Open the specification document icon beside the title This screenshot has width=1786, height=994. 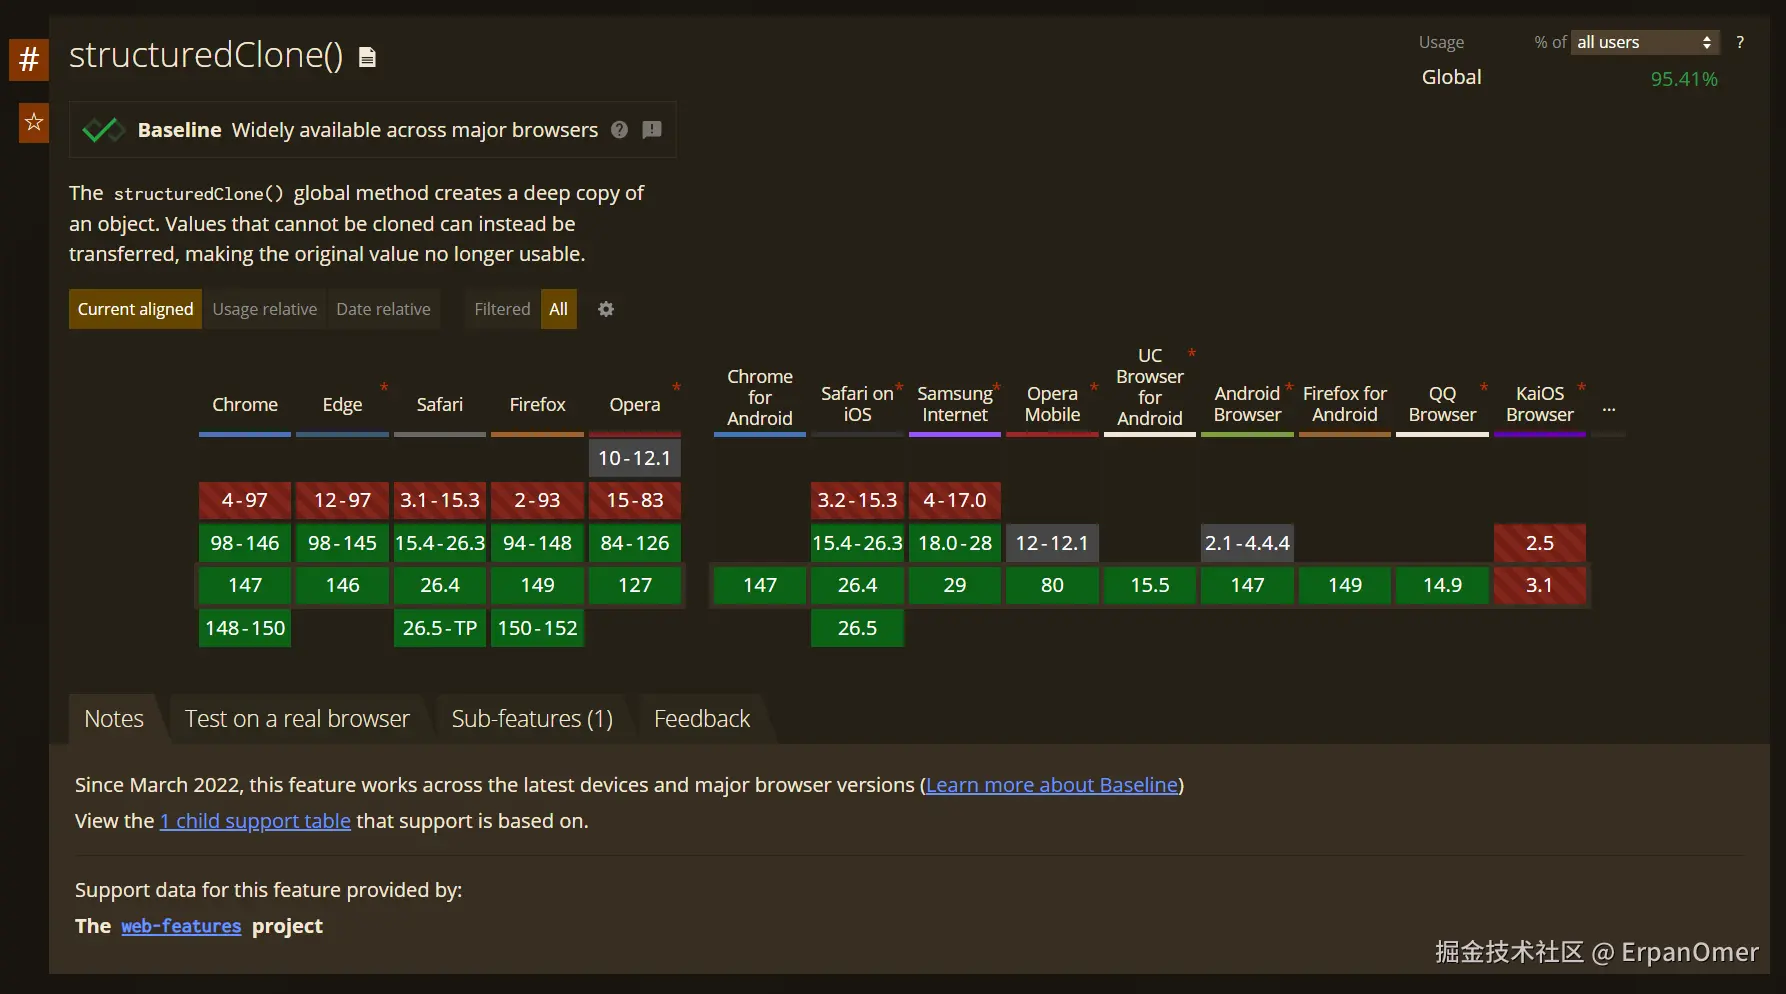tap(367, 57)
